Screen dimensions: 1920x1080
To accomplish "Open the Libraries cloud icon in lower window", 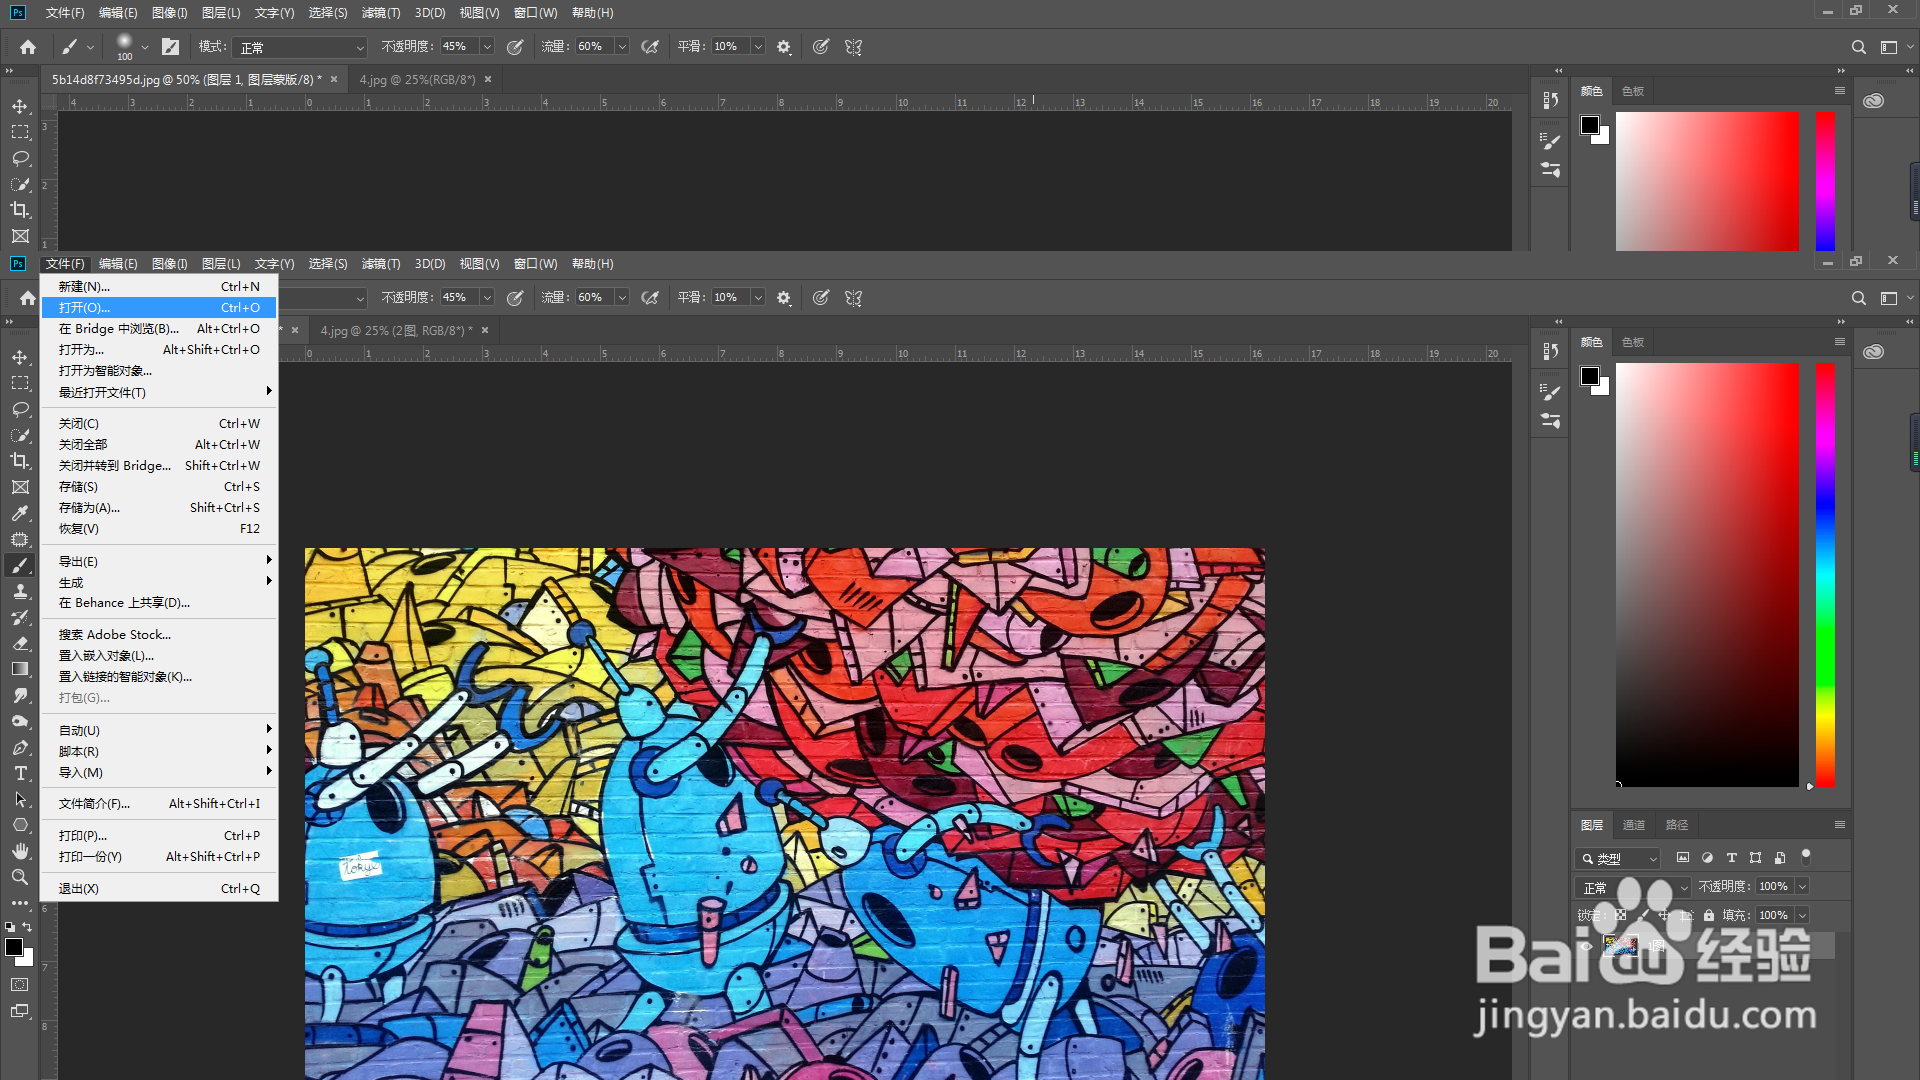I will 1873,352.
